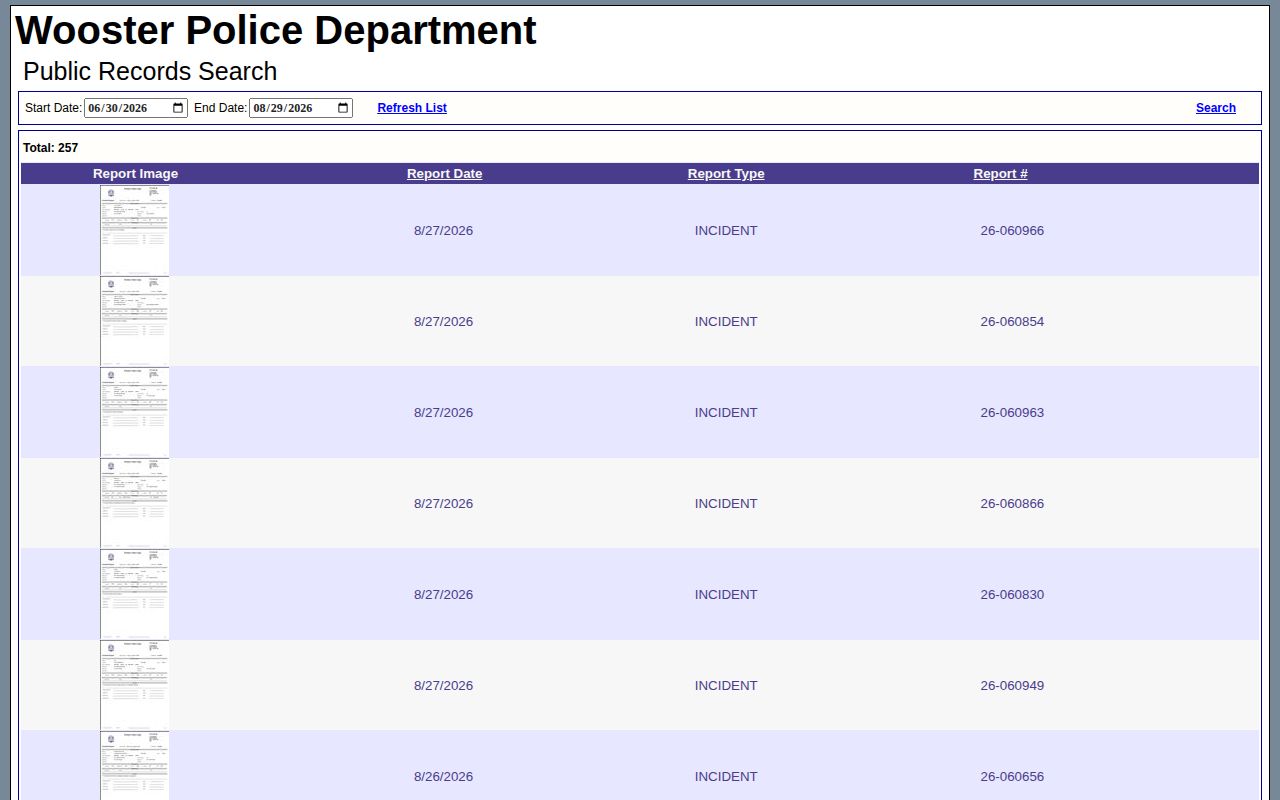Open report thumbnail for 26-060963
The image size is (1280, 800).
135,412
